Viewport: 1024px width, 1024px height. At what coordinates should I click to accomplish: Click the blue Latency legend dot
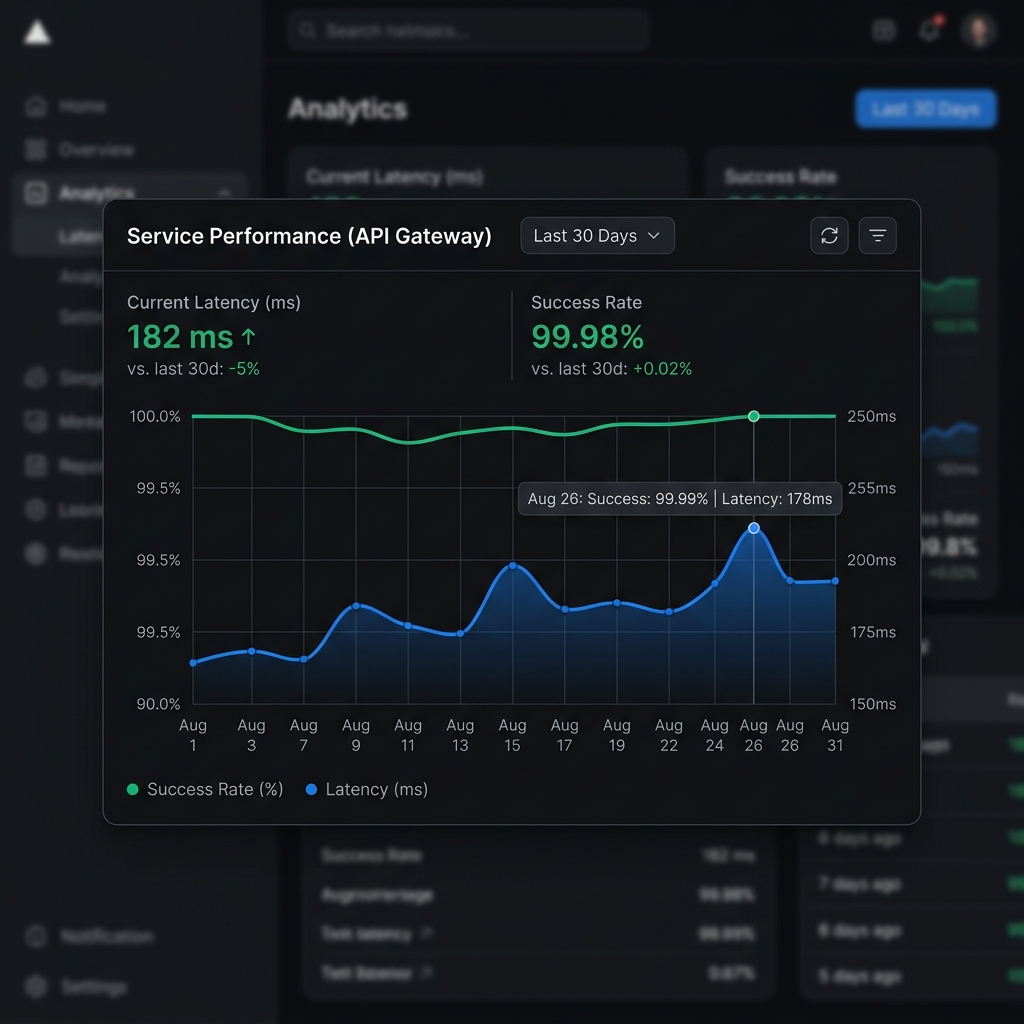[x=312, y=790]
